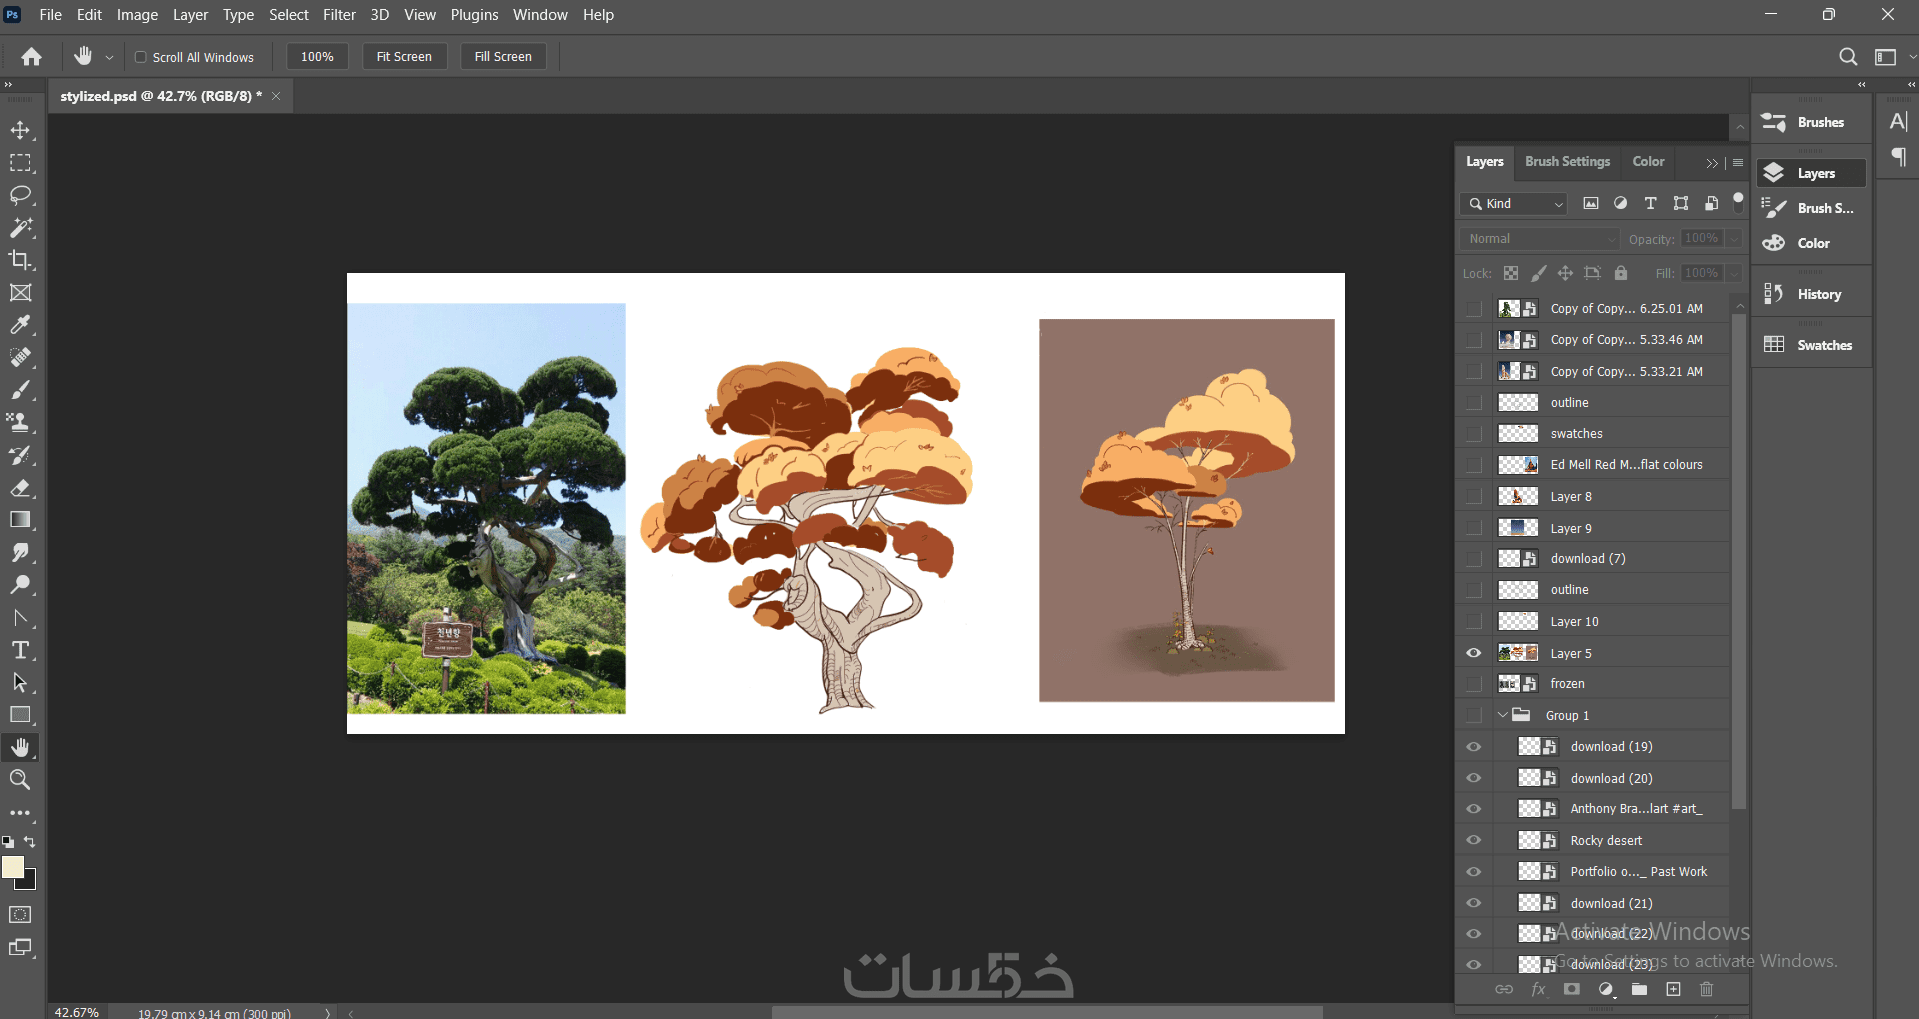Viewport: 1919px width, 1019px height.
Task: Select the Frame tool
Action: coord(20,293)
